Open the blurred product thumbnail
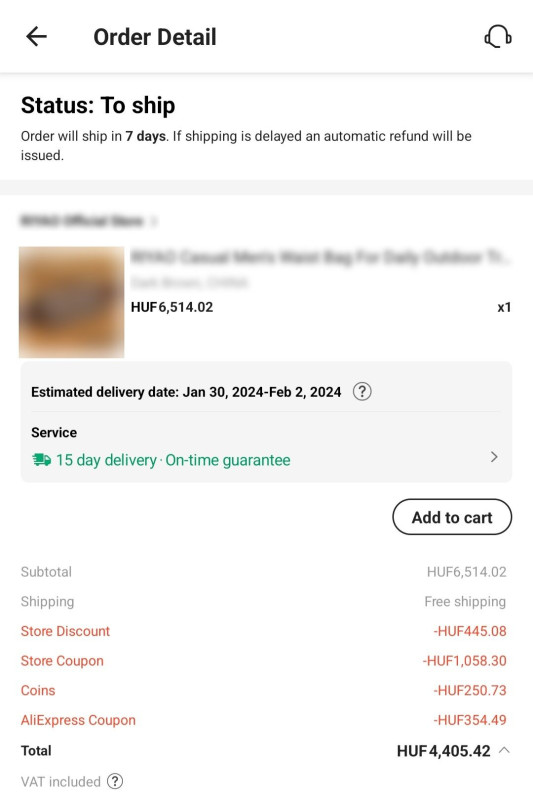Viewport: 533px width, 800px height. click(71, 302)
